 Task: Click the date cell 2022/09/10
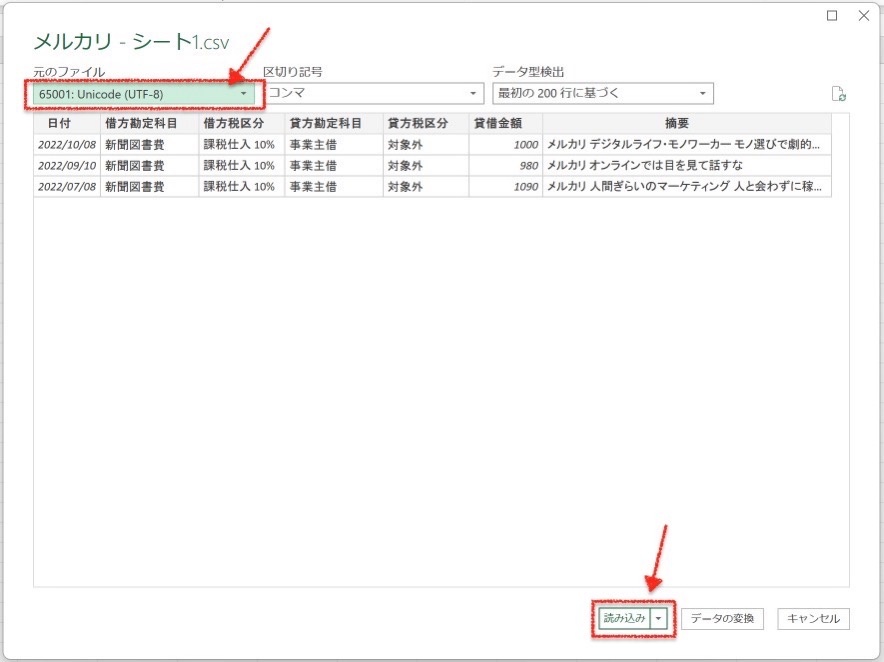(x=67, y=165)
